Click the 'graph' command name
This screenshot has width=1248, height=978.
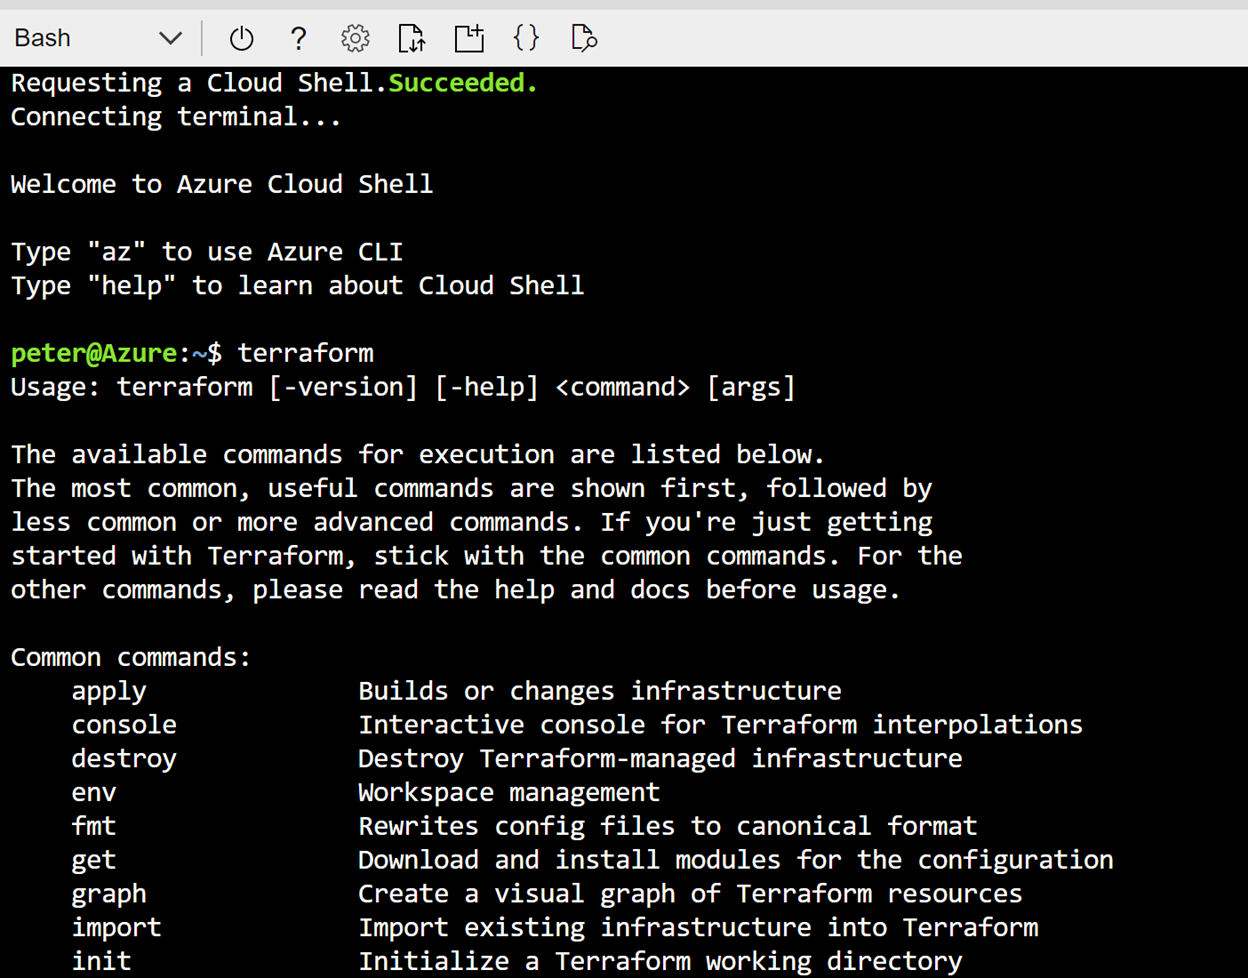click(109, 894)
